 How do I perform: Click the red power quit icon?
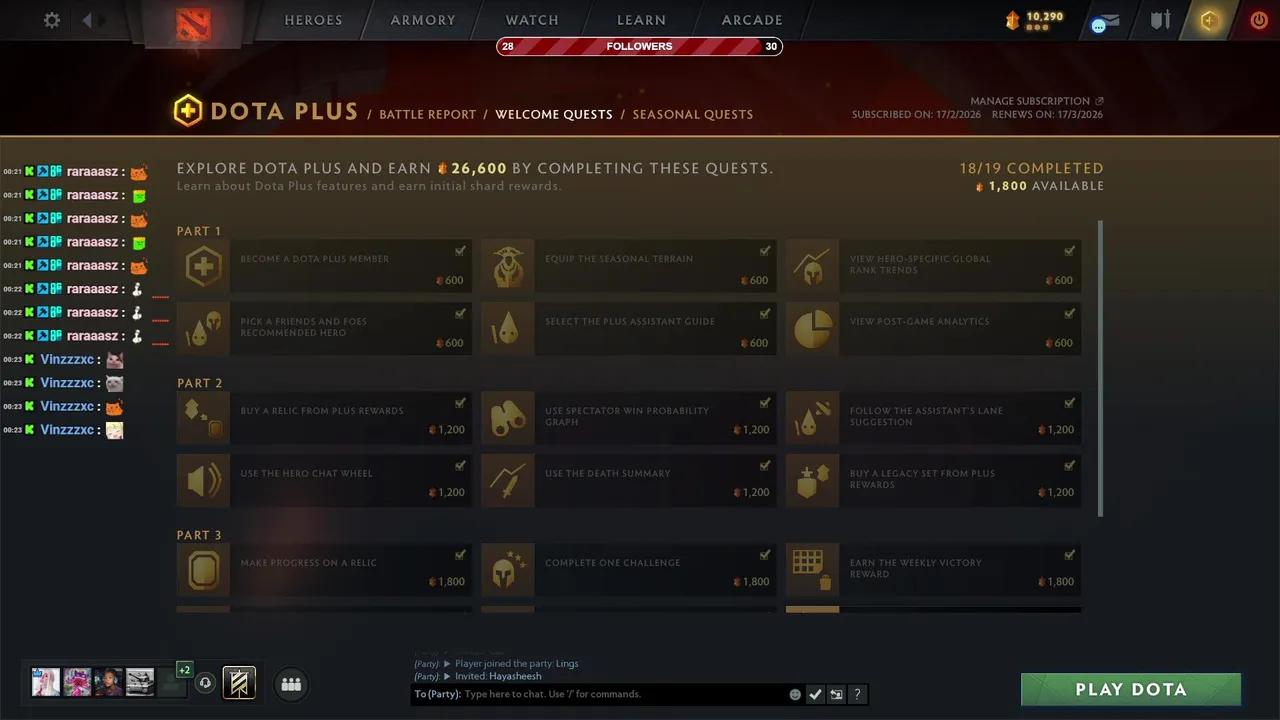[1259, 20]
